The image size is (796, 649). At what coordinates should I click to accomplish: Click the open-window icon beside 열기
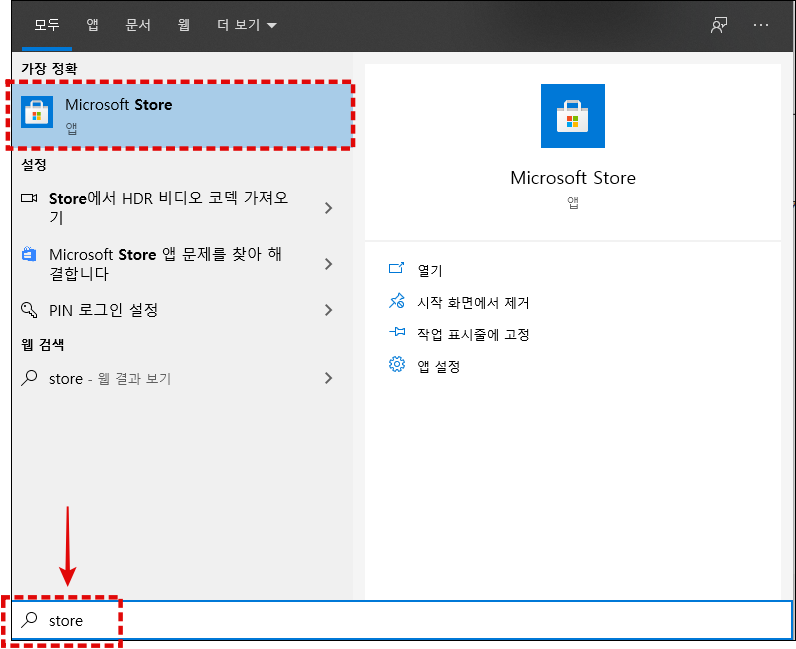click(396, 268)
